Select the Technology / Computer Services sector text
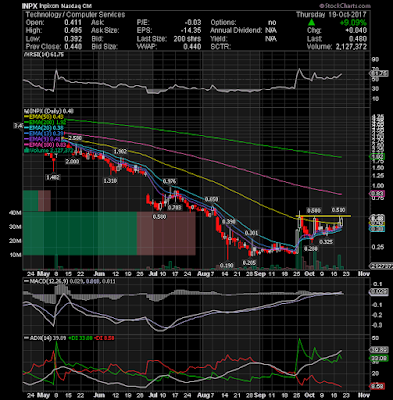Screen dimensions: 393x400 tap(75, 15)
